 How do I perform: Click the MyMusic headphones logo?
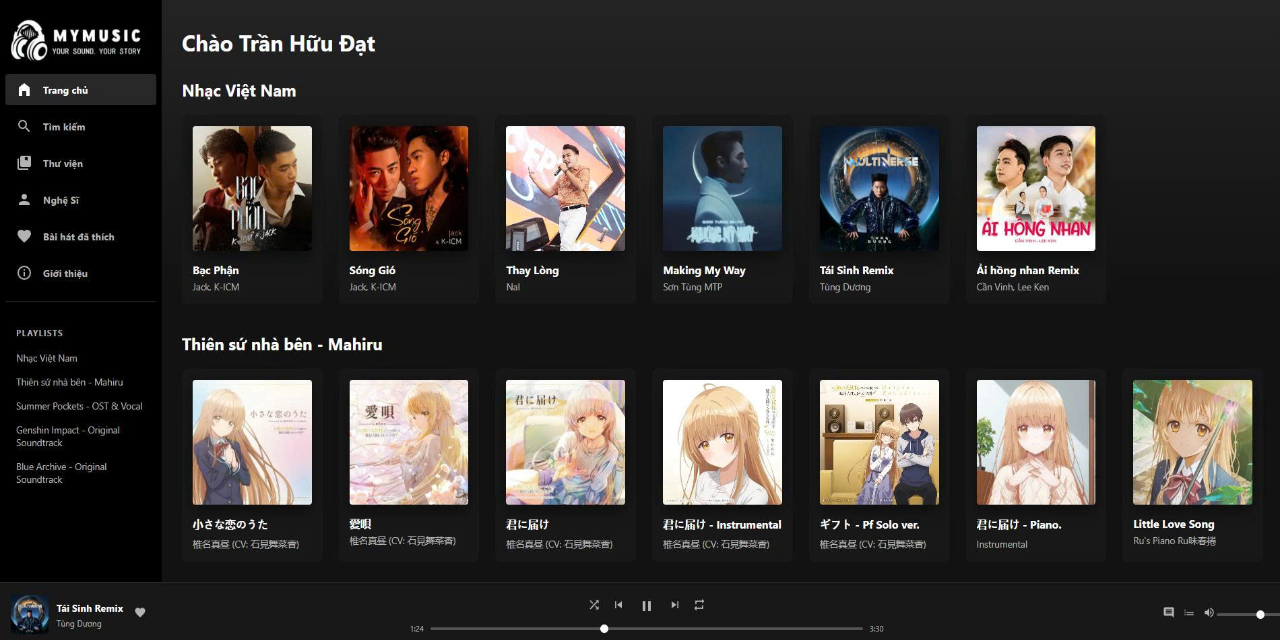coord(30,38)
